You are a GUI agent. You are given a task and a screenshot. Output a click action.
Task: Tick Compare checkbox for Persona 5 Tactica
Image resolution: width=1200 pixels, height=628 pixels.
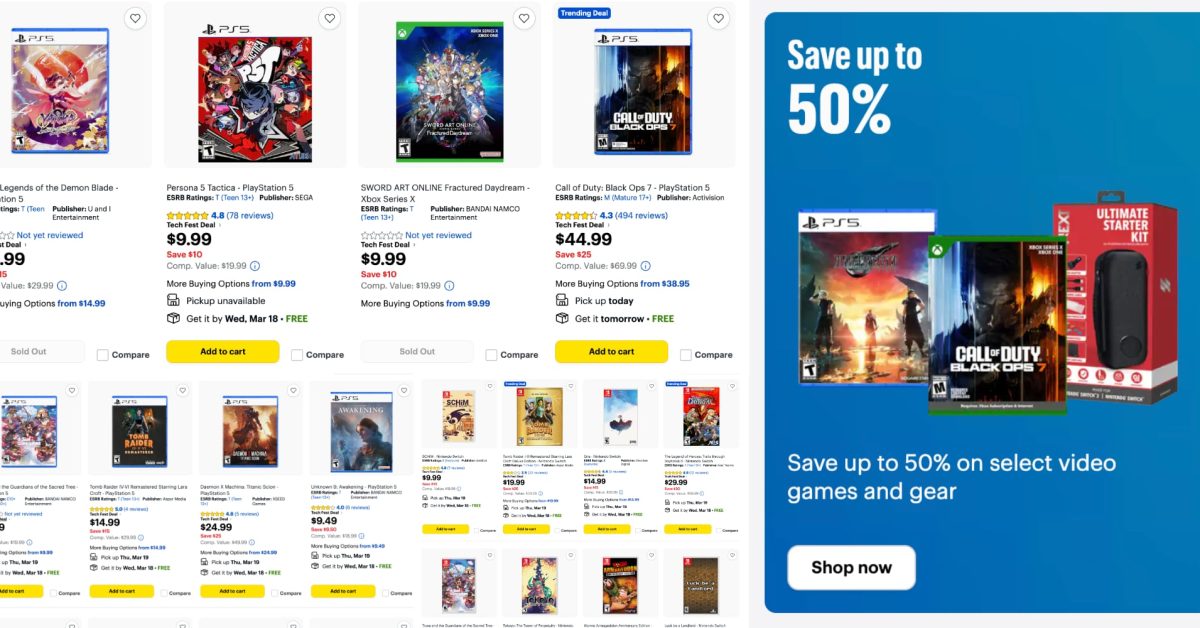click(297, 355)
